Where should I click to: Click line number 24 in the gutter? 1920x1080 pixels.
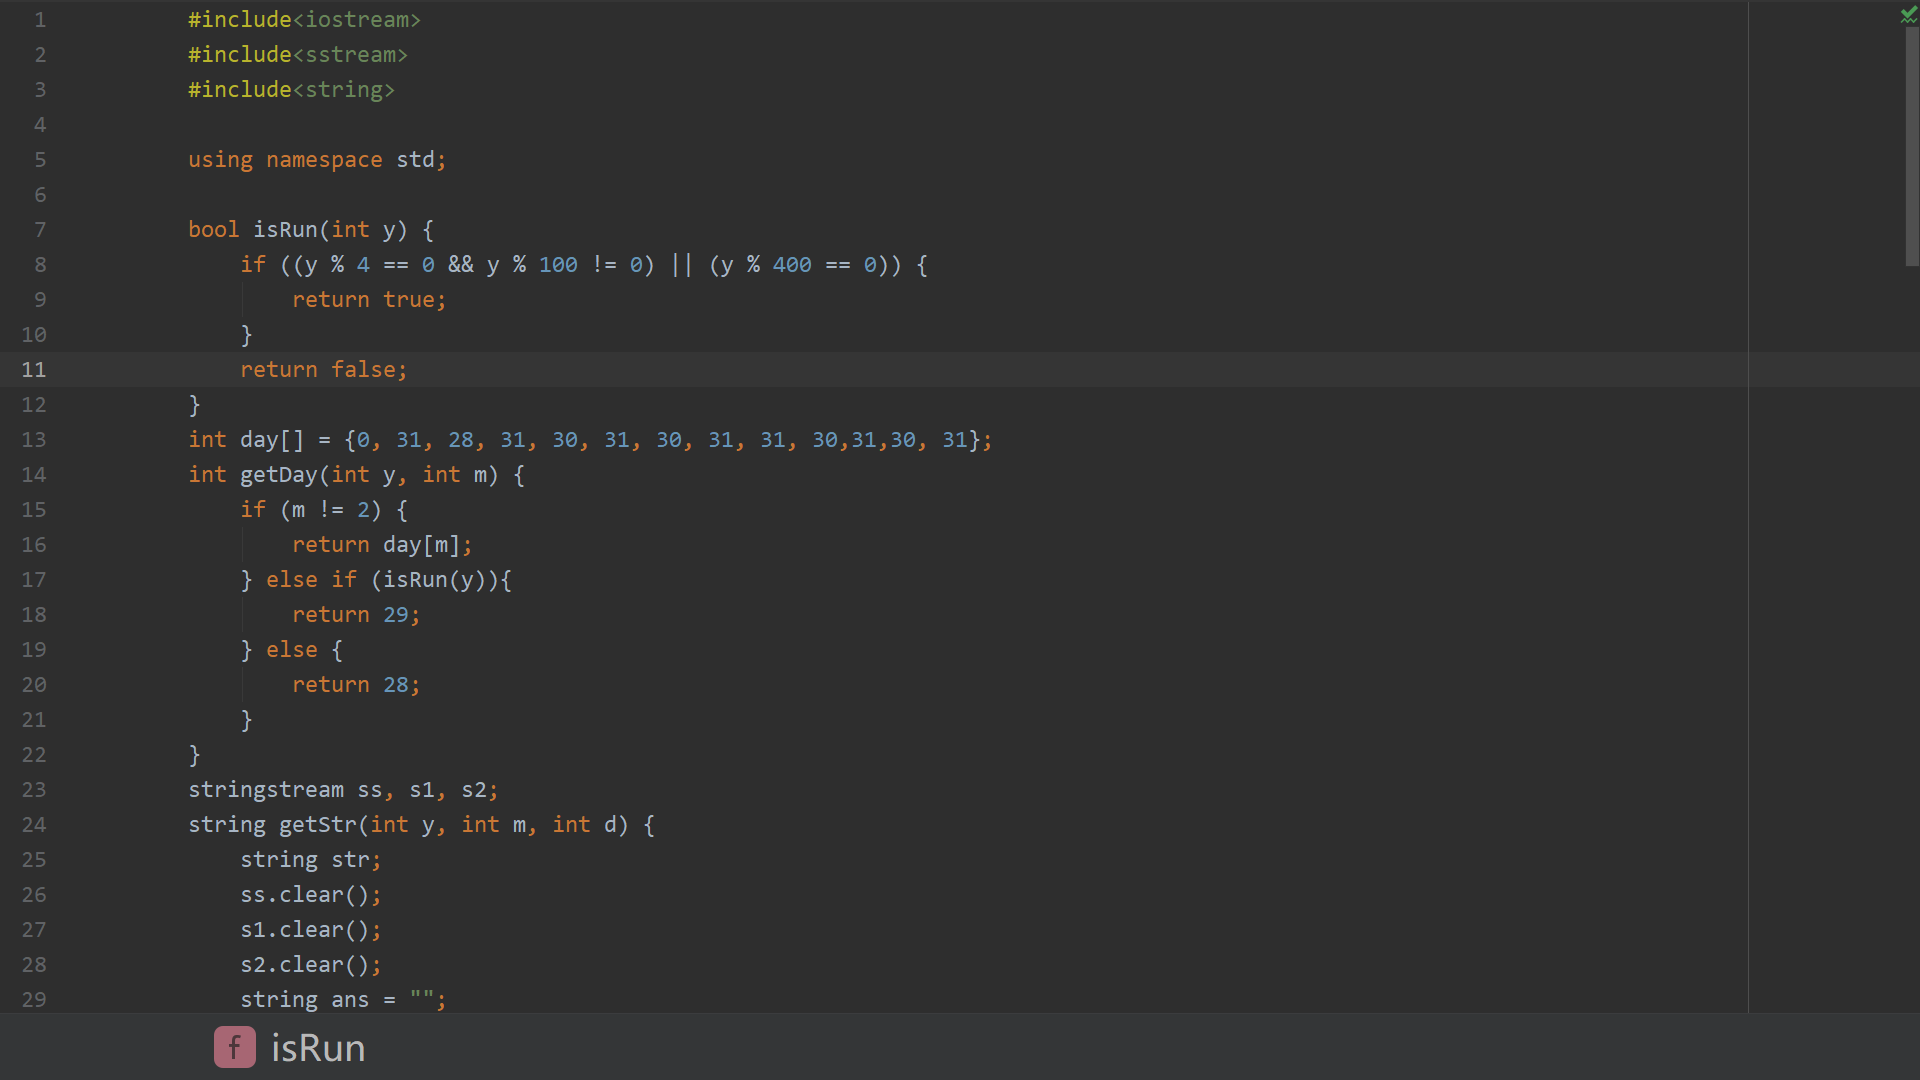click(34, 825)
